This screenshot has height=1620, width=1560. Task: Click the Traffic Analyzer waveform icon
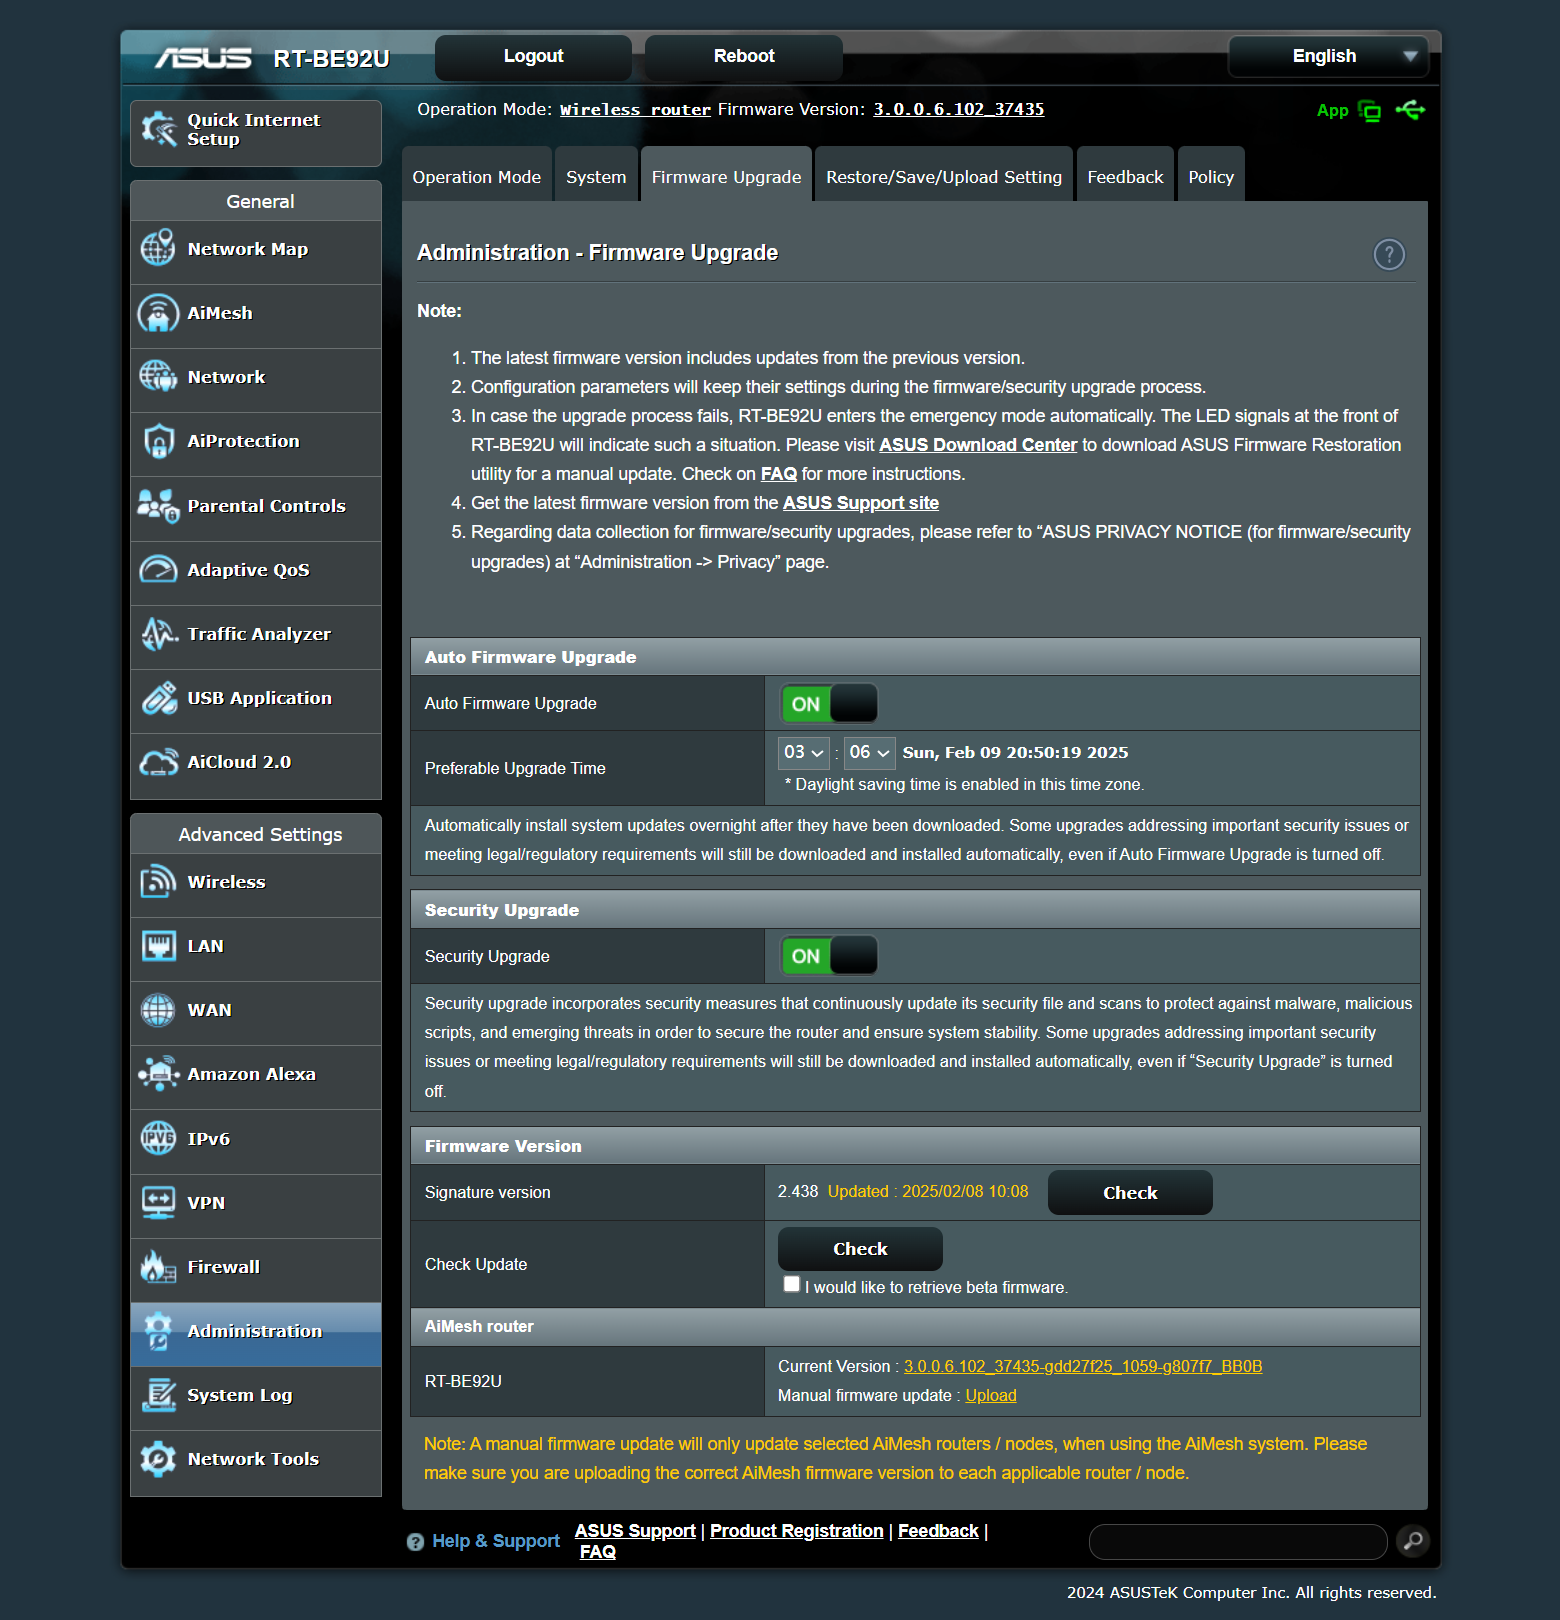point(158,634)
